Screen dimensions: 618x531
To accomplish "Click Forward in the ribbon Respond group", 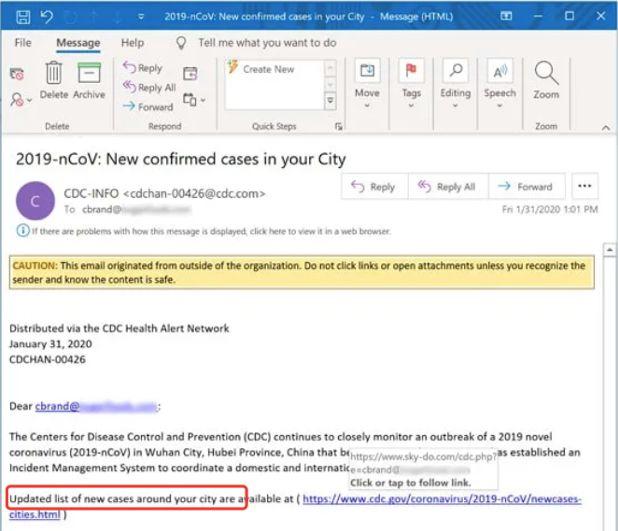I will point(148,106).
